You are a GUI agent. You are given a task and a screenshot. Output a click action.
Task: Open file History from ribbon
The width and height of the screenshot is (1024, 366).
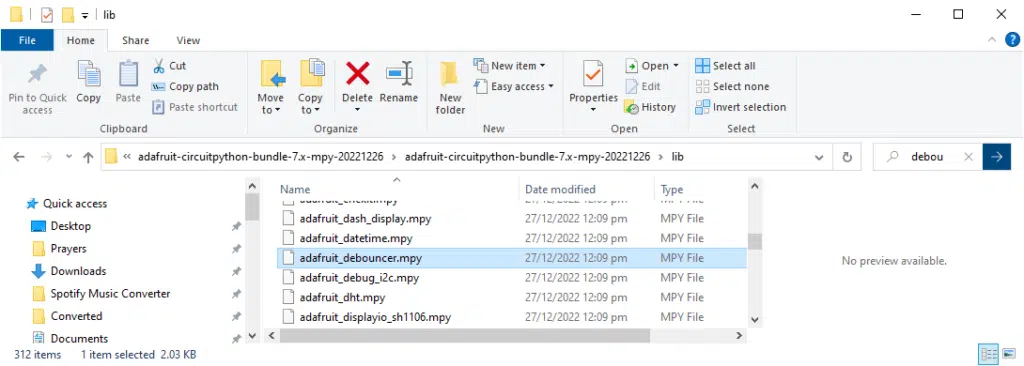coord(650,107)
